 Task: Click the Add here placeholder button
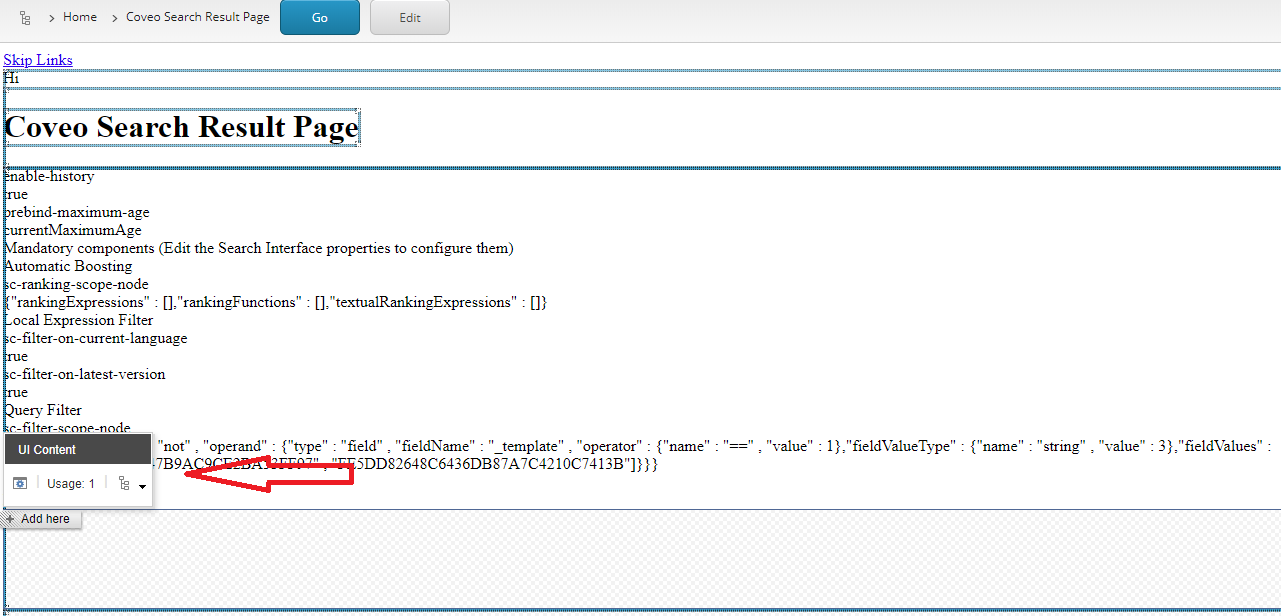[40, 519]
